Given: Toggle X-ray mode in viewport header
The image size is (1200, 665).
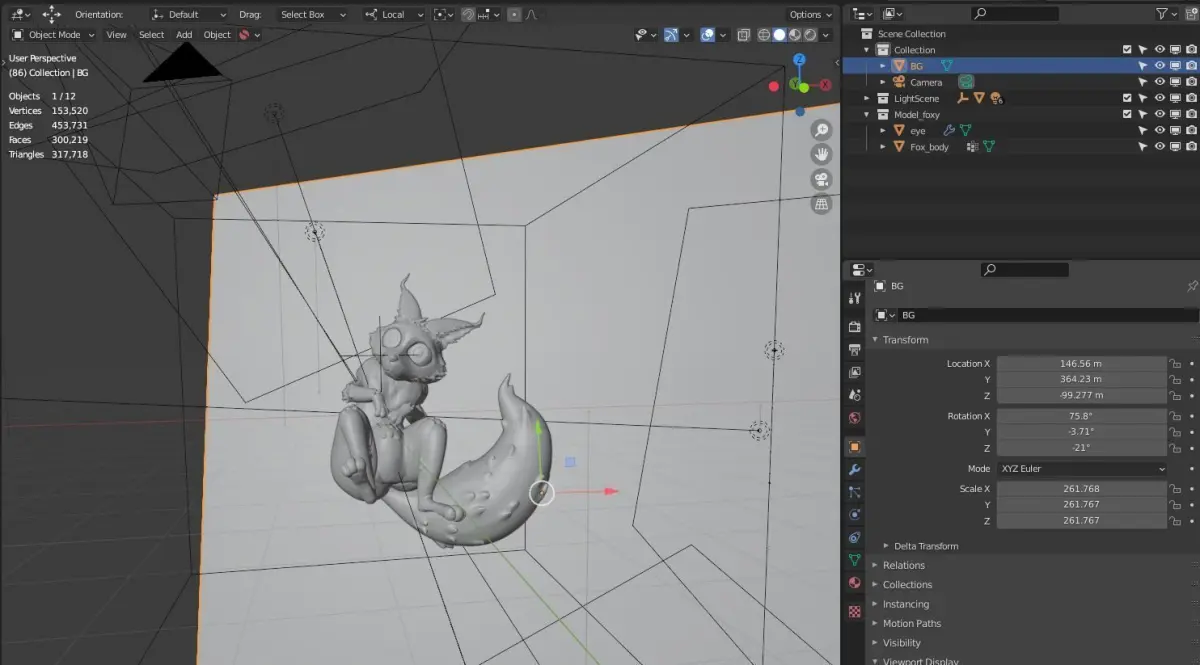Looking at the screenshot, I should pos(744,34).
